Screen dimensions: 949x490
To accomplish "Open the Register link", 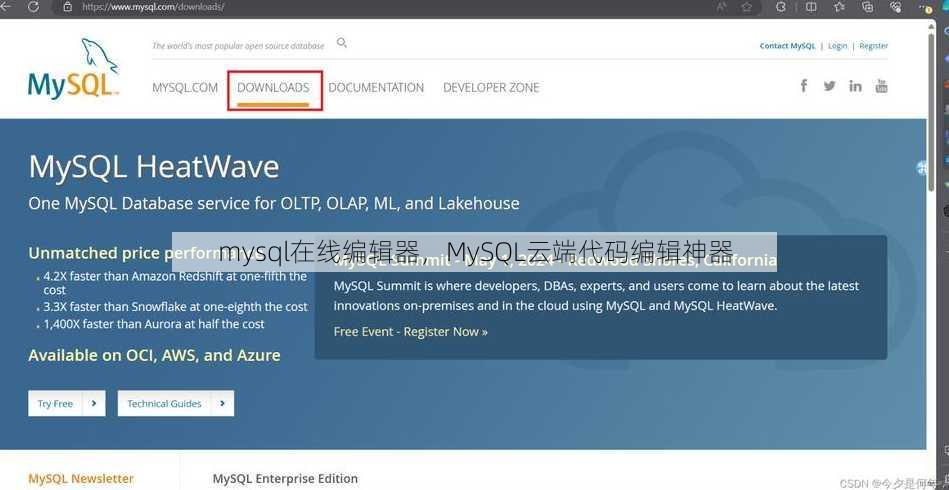I will [873, 46].
